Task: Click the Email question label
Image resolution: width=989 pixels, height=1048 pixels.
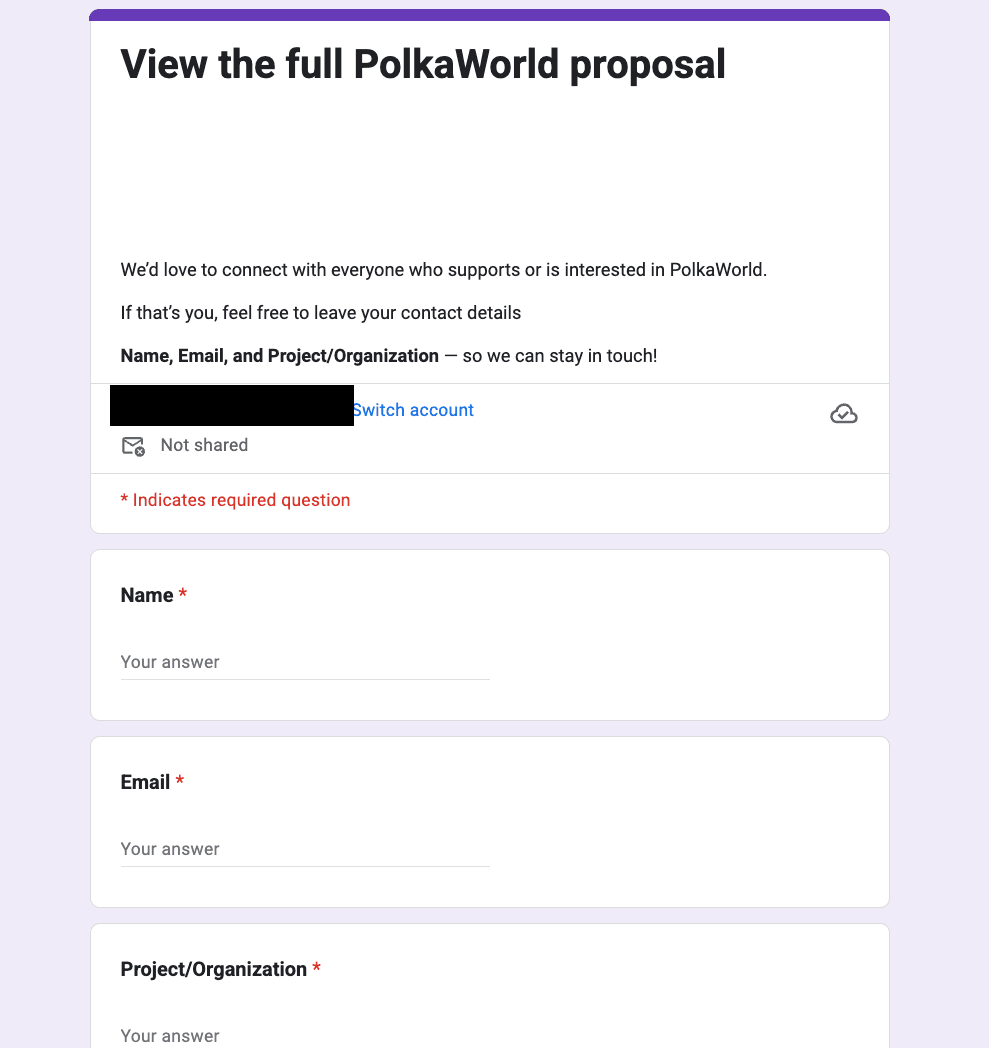Action: tap(145, 782)
